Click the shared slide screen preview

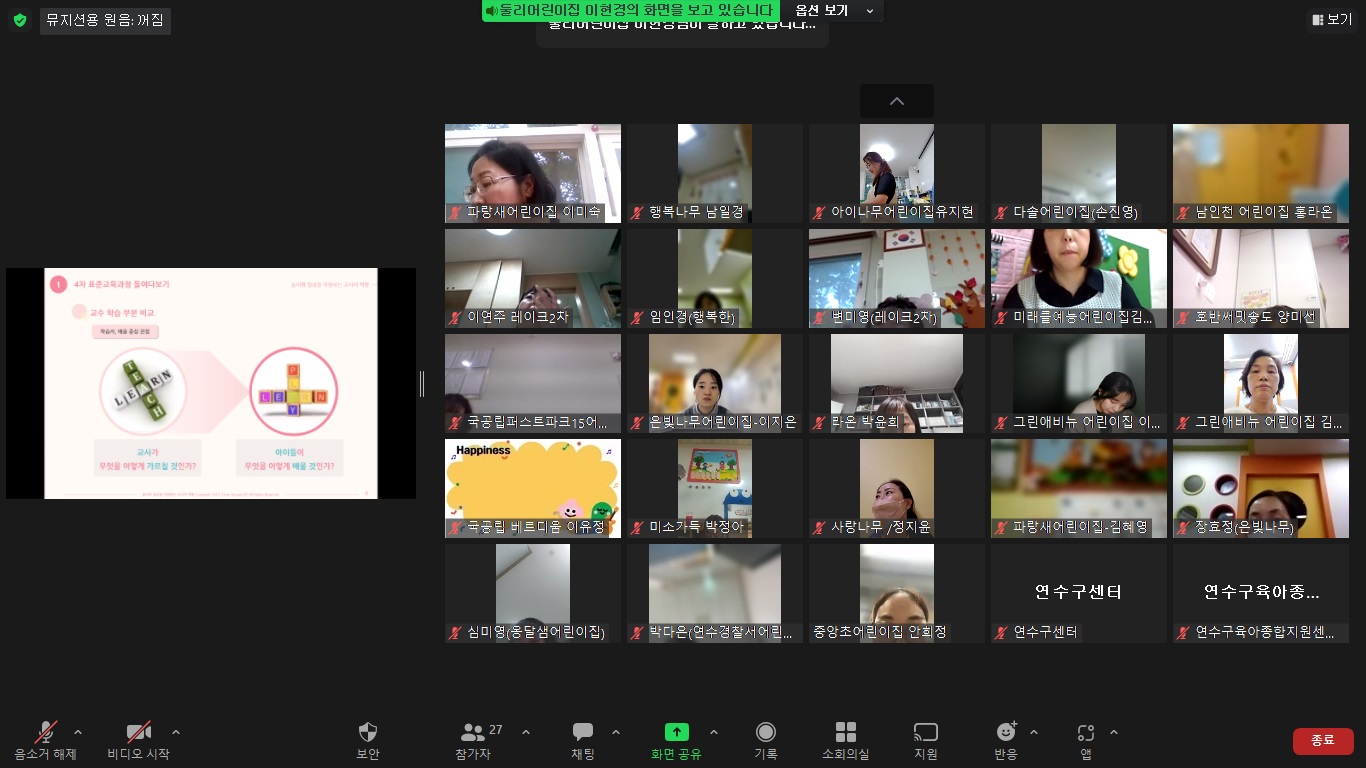211,383
